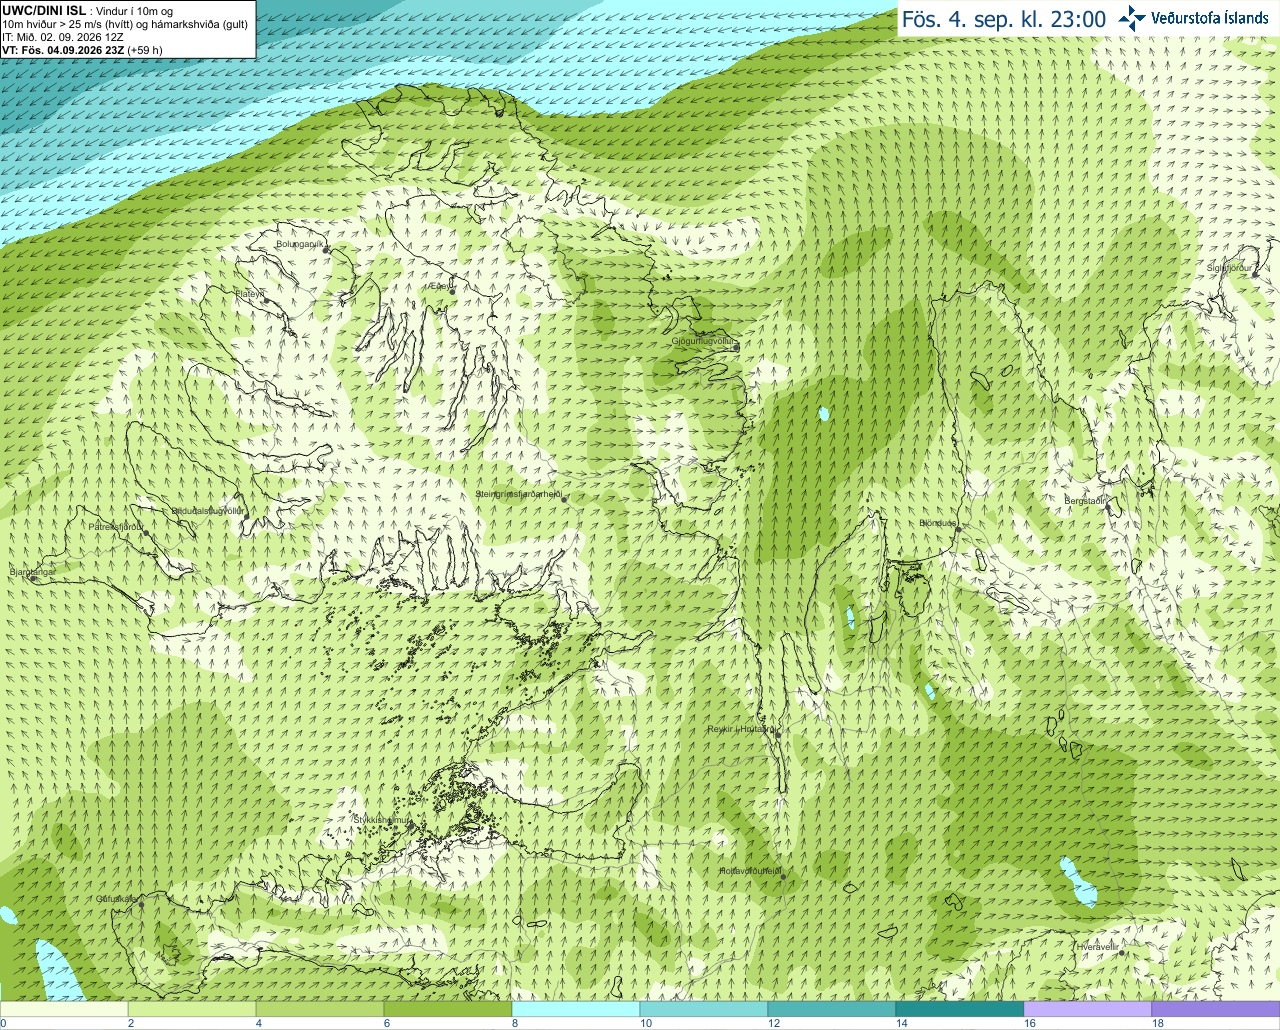The image size is (1280, 1030).
Task: Select the Gufuskálar station dot
Action: click(141, 904)
